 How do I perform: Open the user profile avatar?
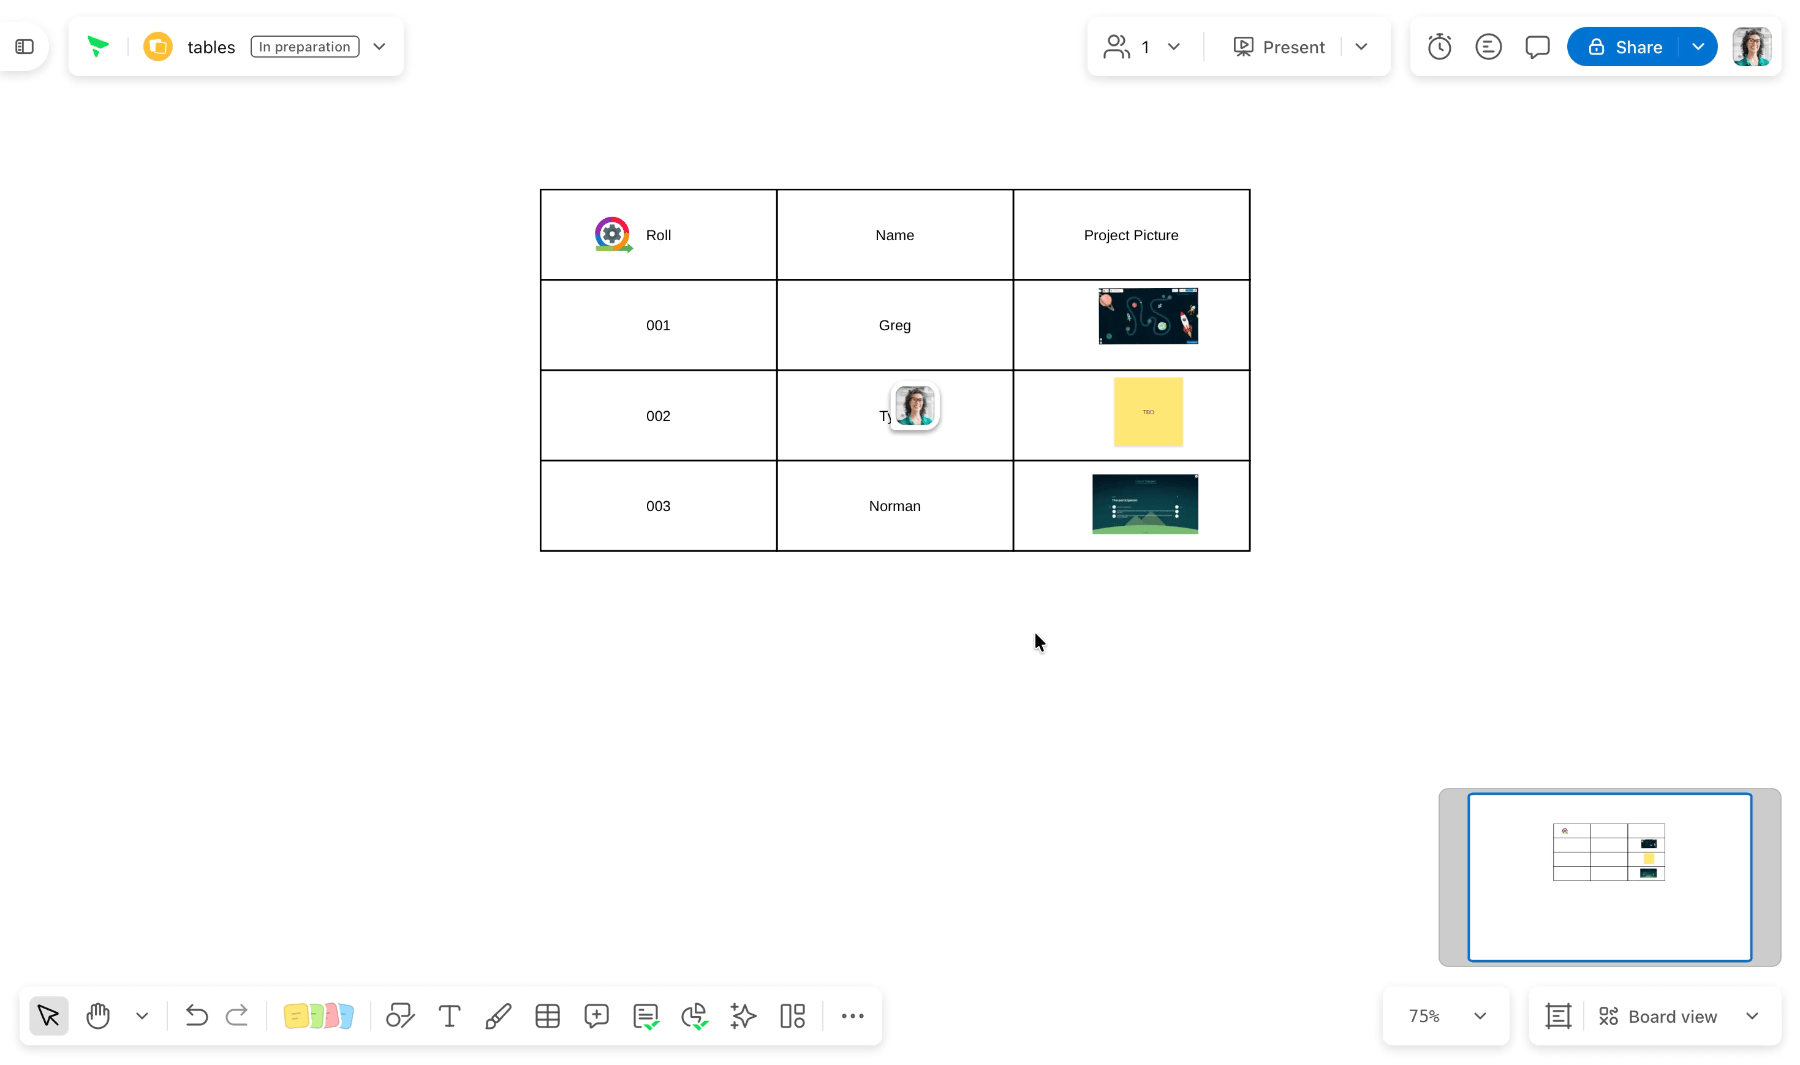(1752, 47)
